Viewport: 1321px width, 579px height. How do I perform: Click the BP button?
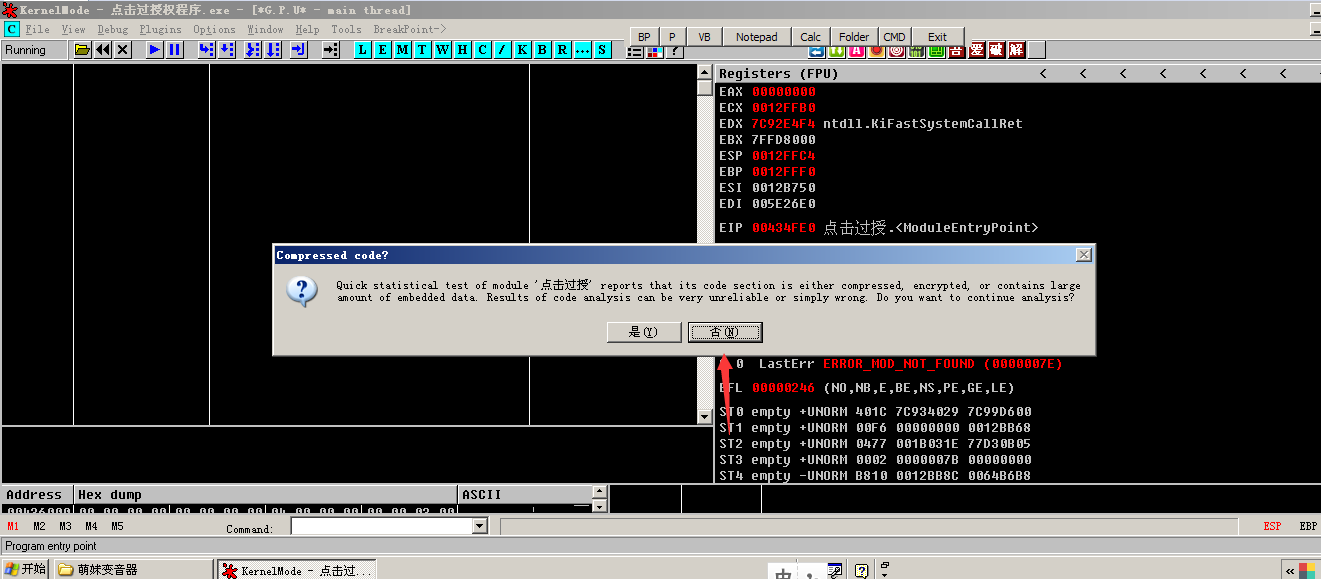point(644,37)
